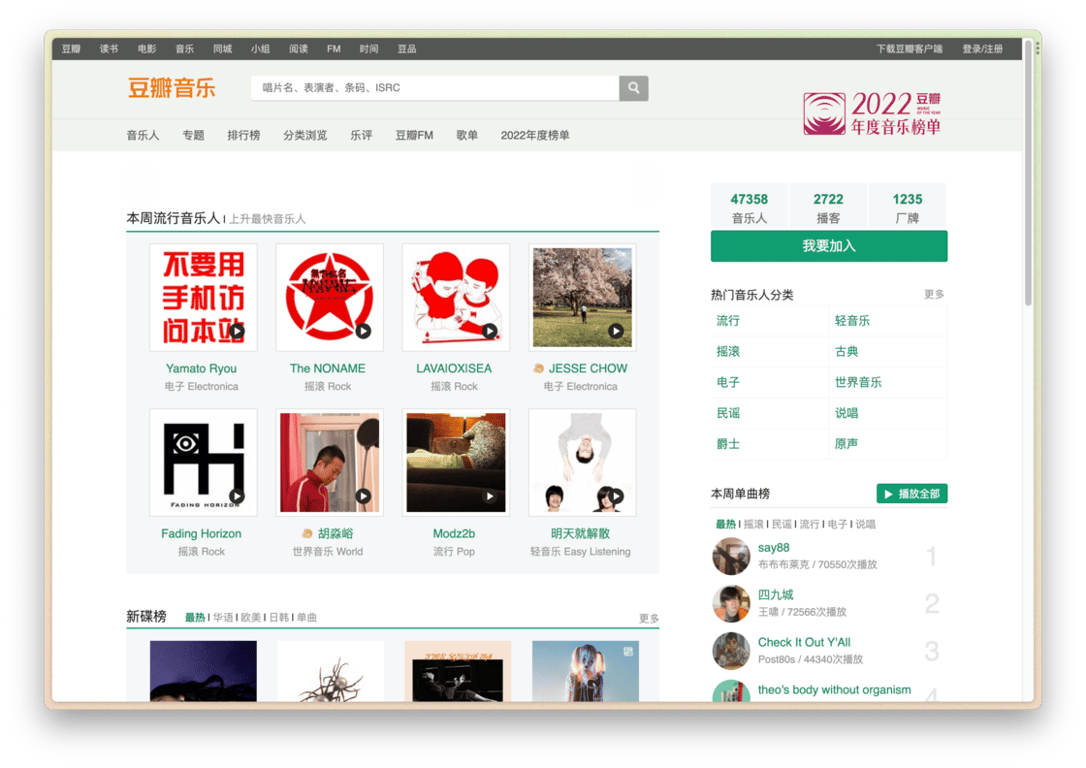Click 更多 beside 新碟榜
Viewport: 1086px width, 768px height.
click(649, 618)
